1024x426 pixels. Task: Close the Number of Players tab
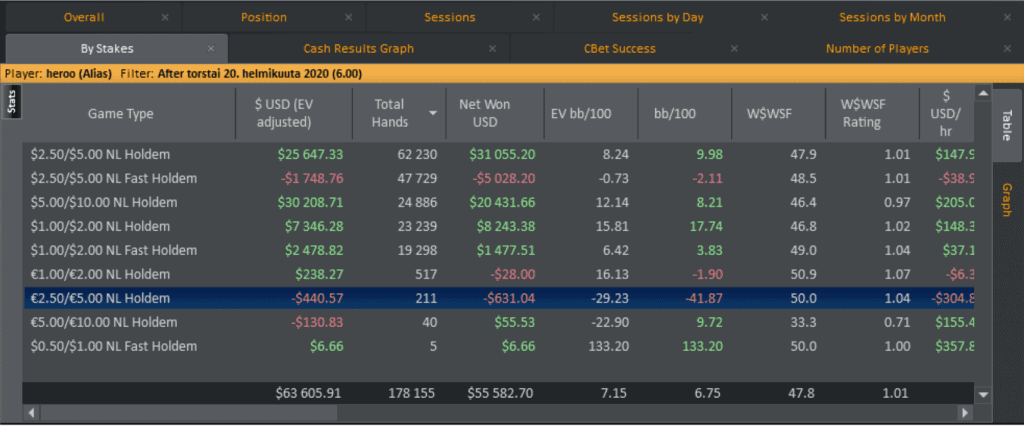pyautogui.click(x=1008, y=48)
